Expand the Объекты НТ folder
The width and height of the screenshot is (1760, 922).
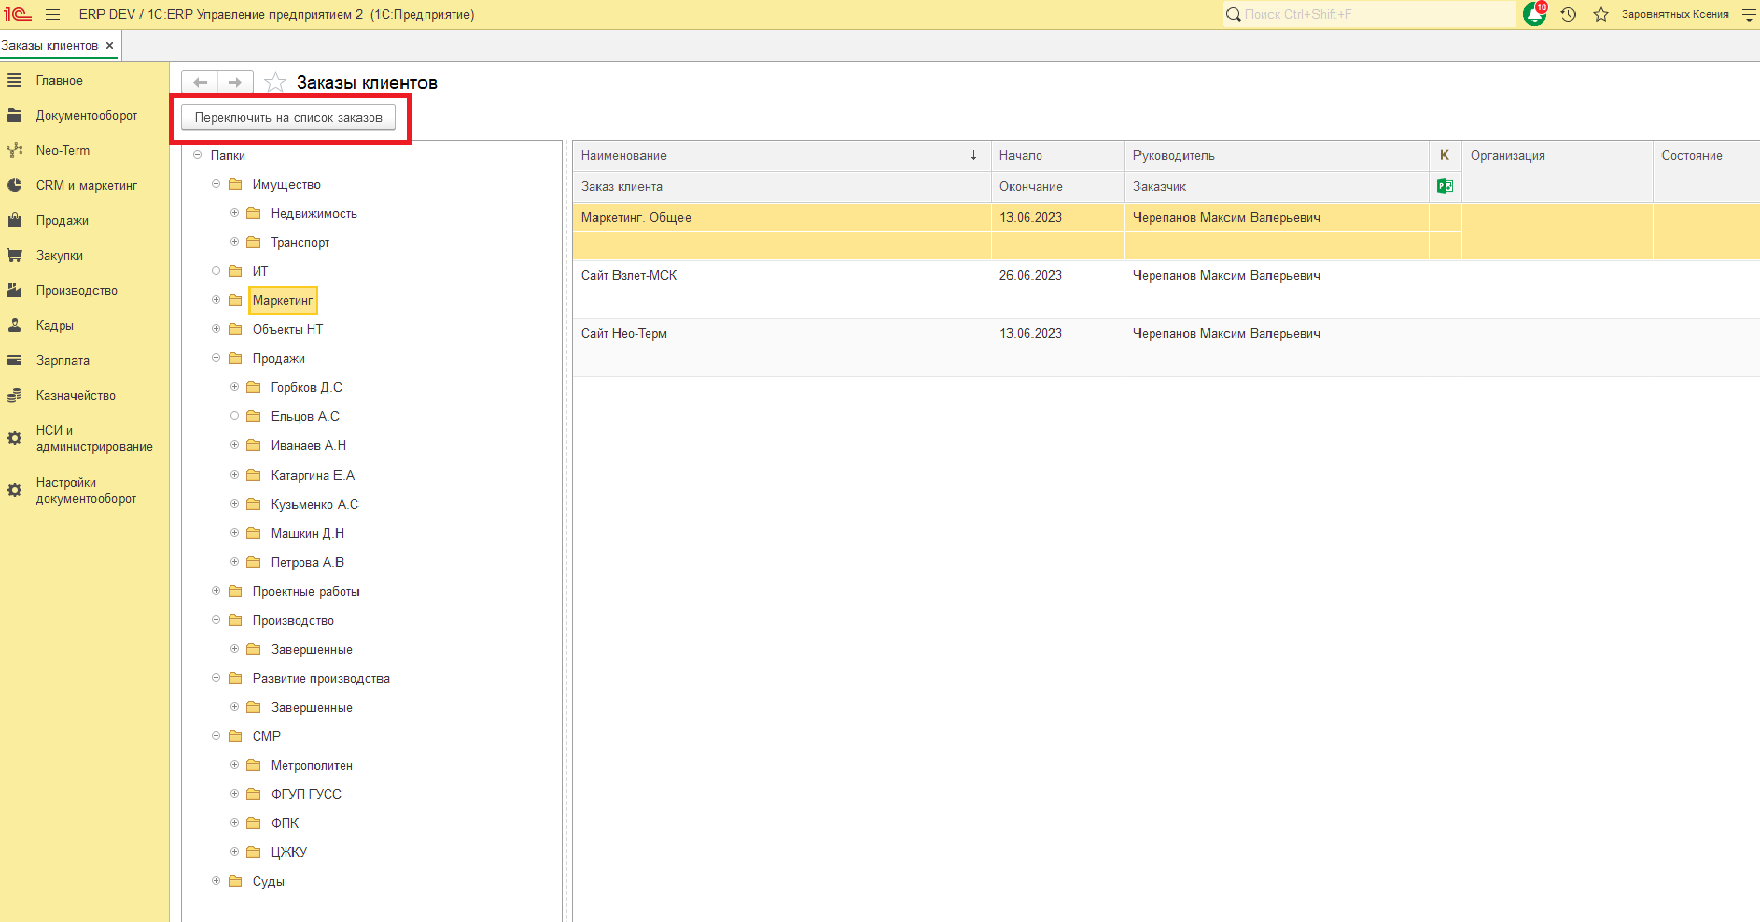click(x=215, y=329)
